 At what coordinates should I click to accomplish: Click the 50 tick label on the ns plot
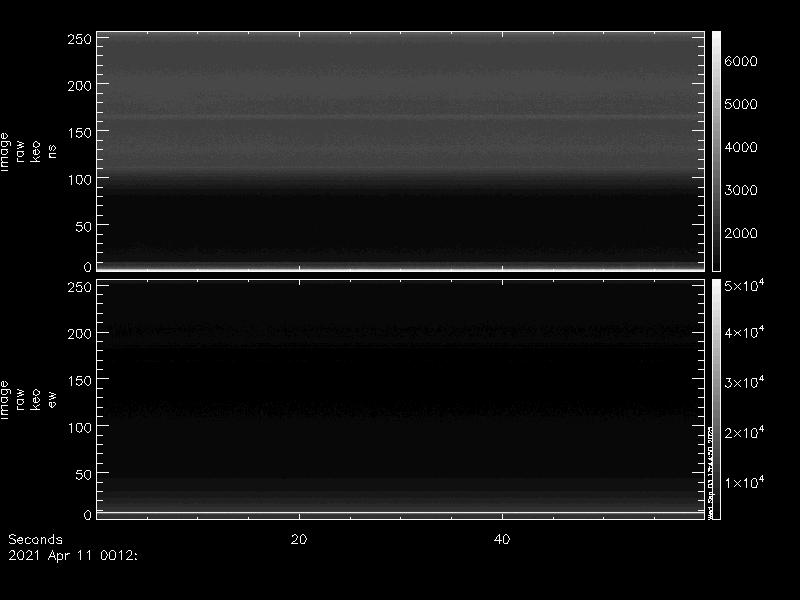click(x=83, y=227)
